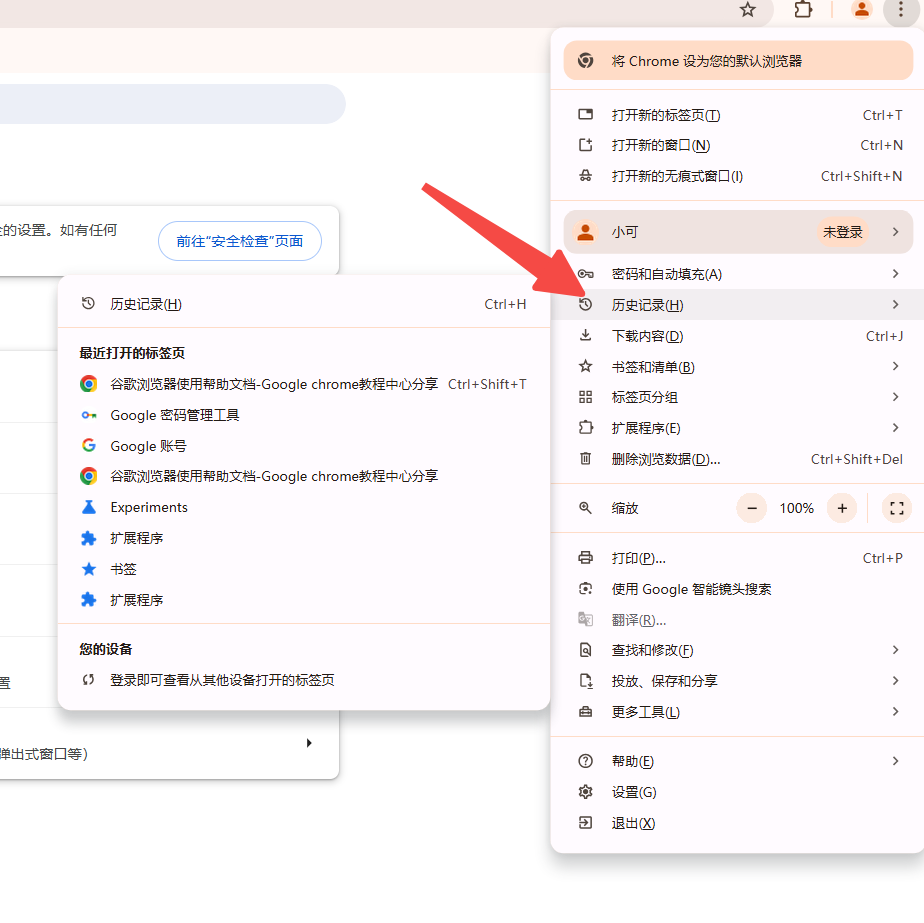
Task: Open the three-dot Chrome menu button
Action: pos(900,9)
